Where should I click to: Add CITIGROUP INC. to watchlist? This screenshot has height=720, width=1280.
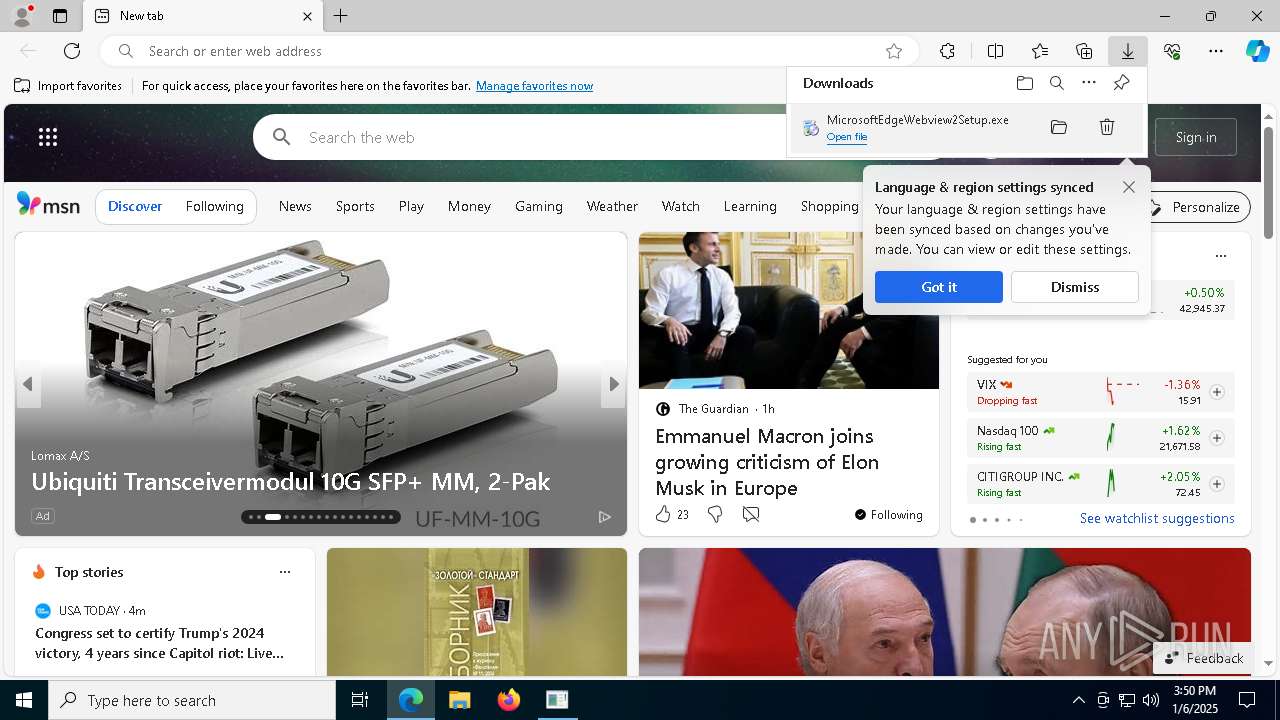click(1217, 484)
